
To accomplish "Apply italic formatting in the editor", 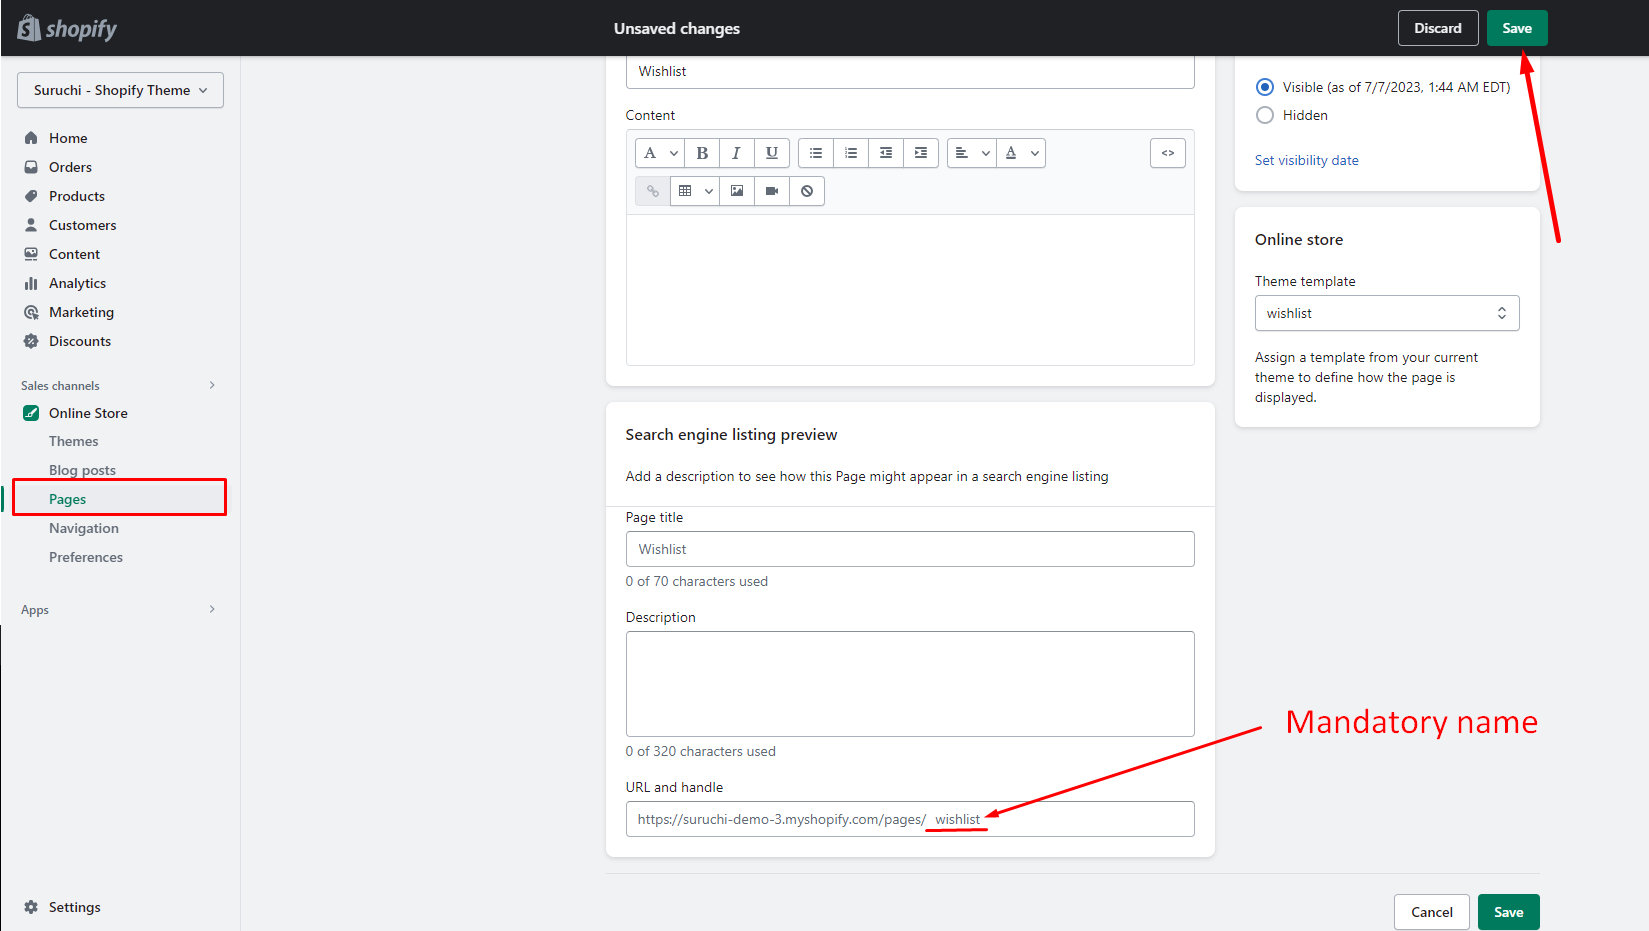I will click(736, 153).
